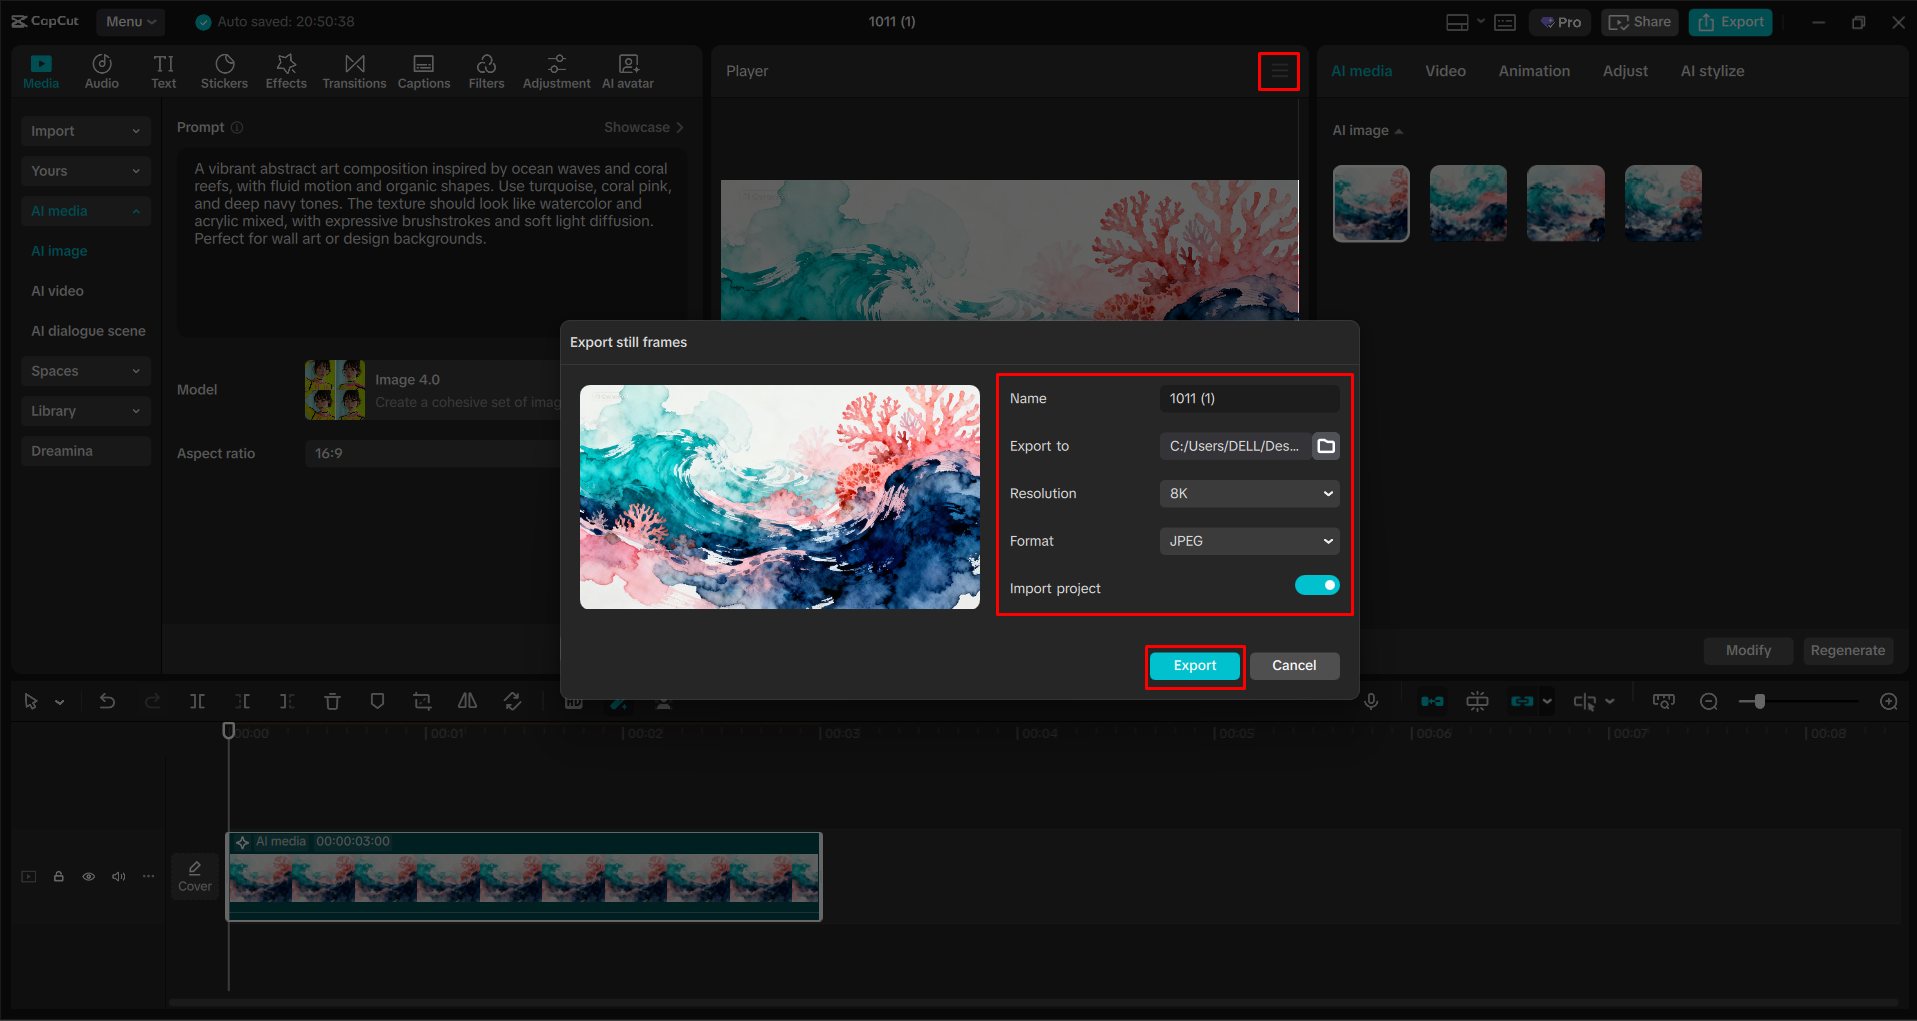Screen dimensions: 1917x1021
Task: Select the first AI image thumbnail
Action: [1370, 203]
